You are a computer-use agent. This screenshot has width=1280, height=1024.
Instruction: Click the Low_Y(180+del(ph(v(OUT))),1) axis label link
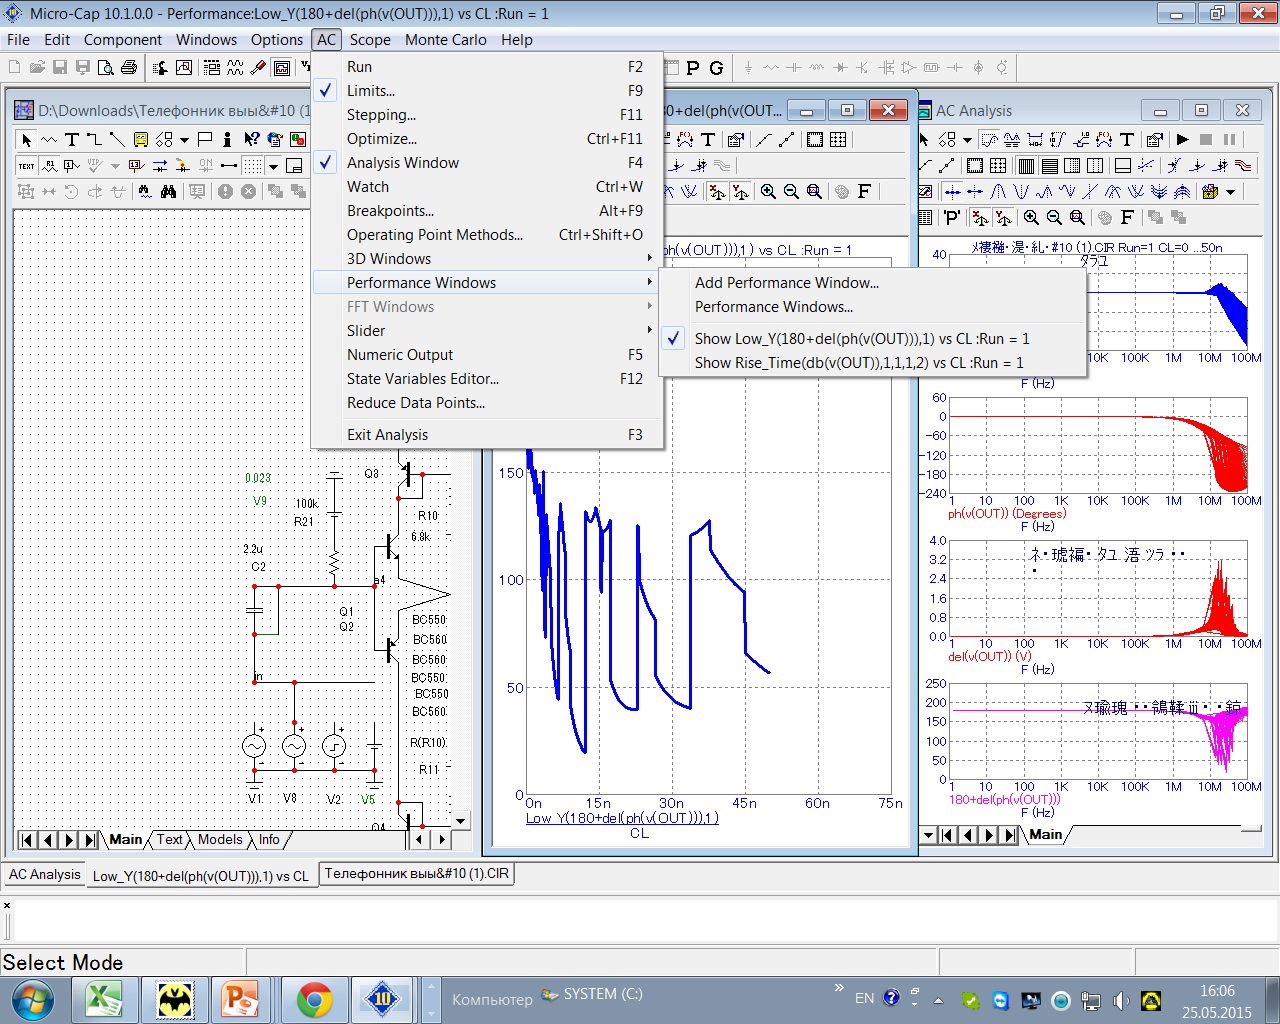(622, 818)
